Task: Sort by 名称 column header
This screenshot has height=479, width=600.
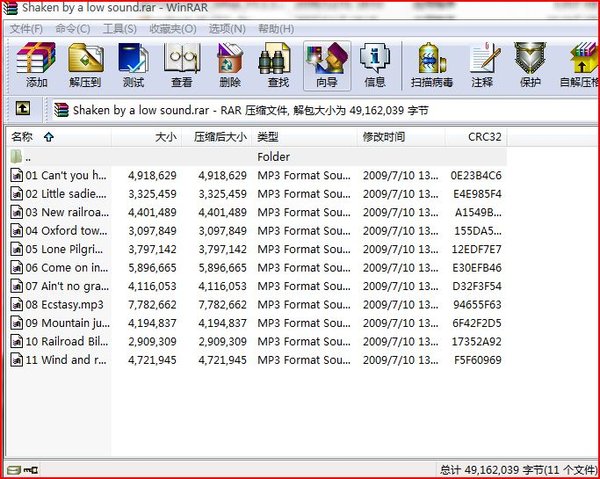Action: tap(59, 137)
